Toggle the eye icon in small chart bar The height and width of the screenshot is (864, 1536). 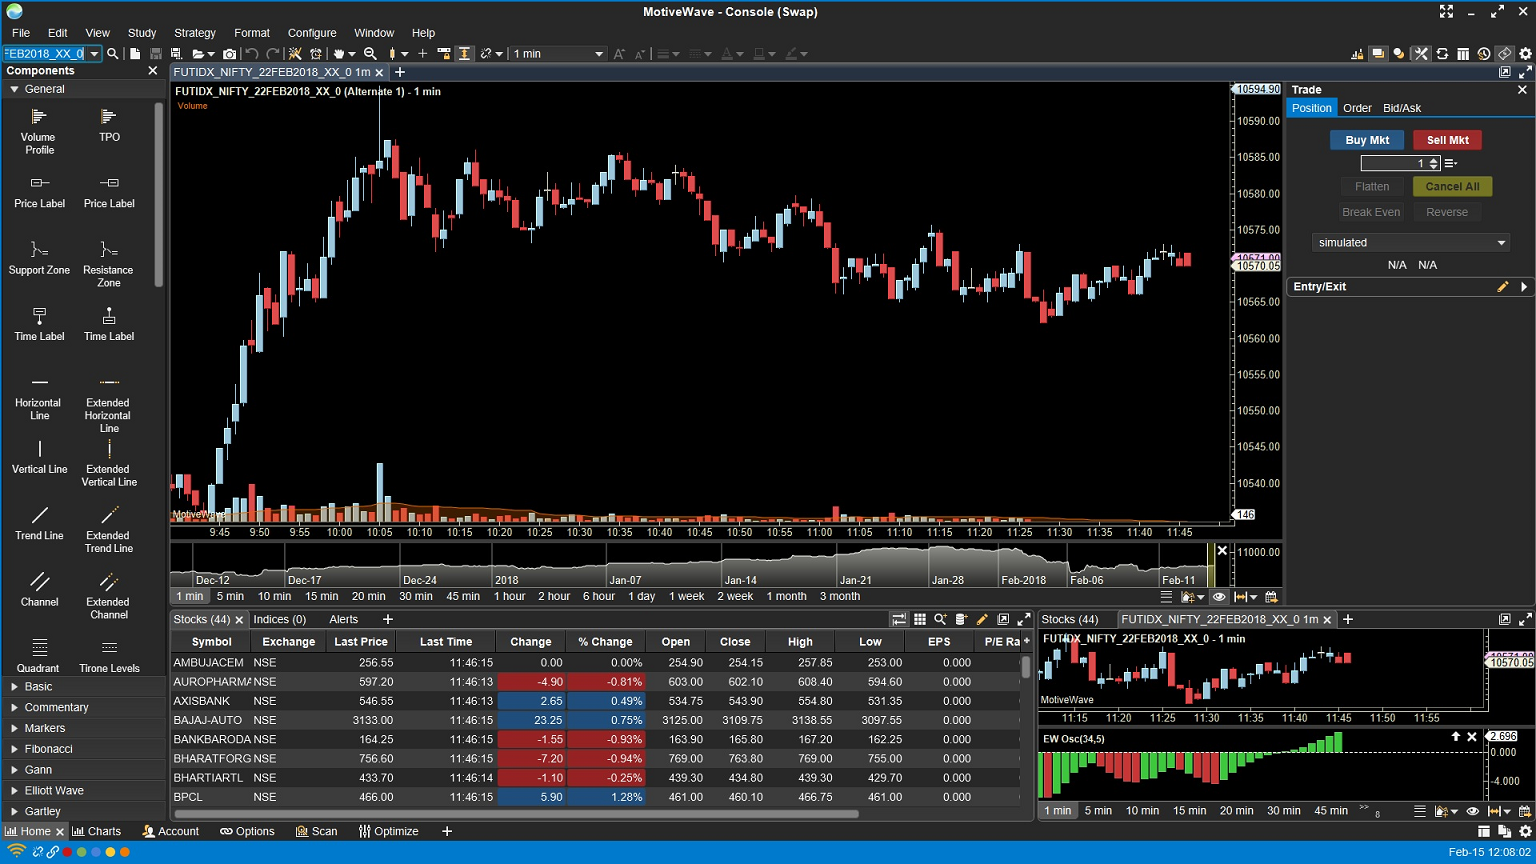(1472, 811)
